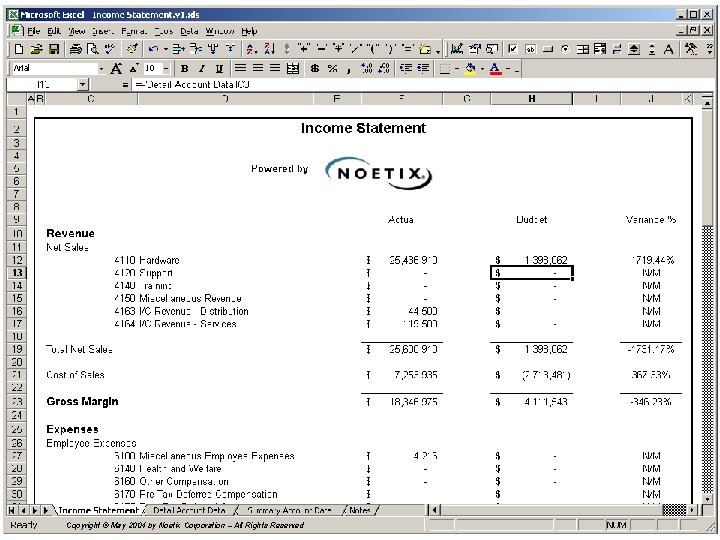Print the sheet using the printer icon
Viewport: 720px width, 540px height.
pos(76,49)
